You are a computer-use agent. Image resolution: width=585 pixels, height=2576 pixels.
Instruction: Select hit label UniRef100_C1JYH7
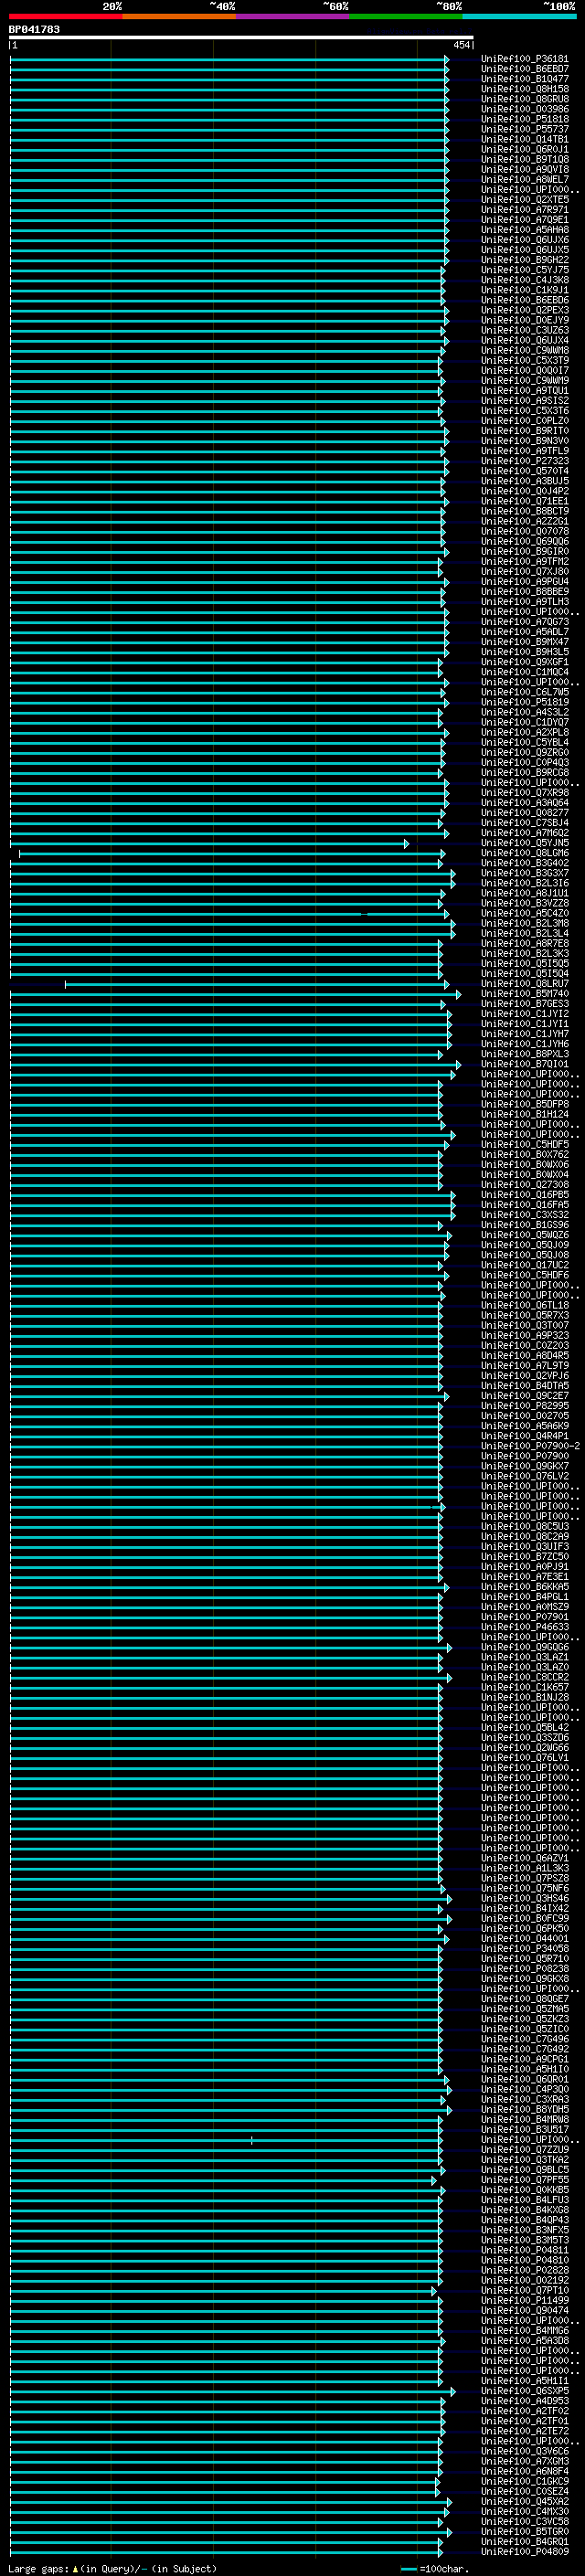pos(525,1034)
